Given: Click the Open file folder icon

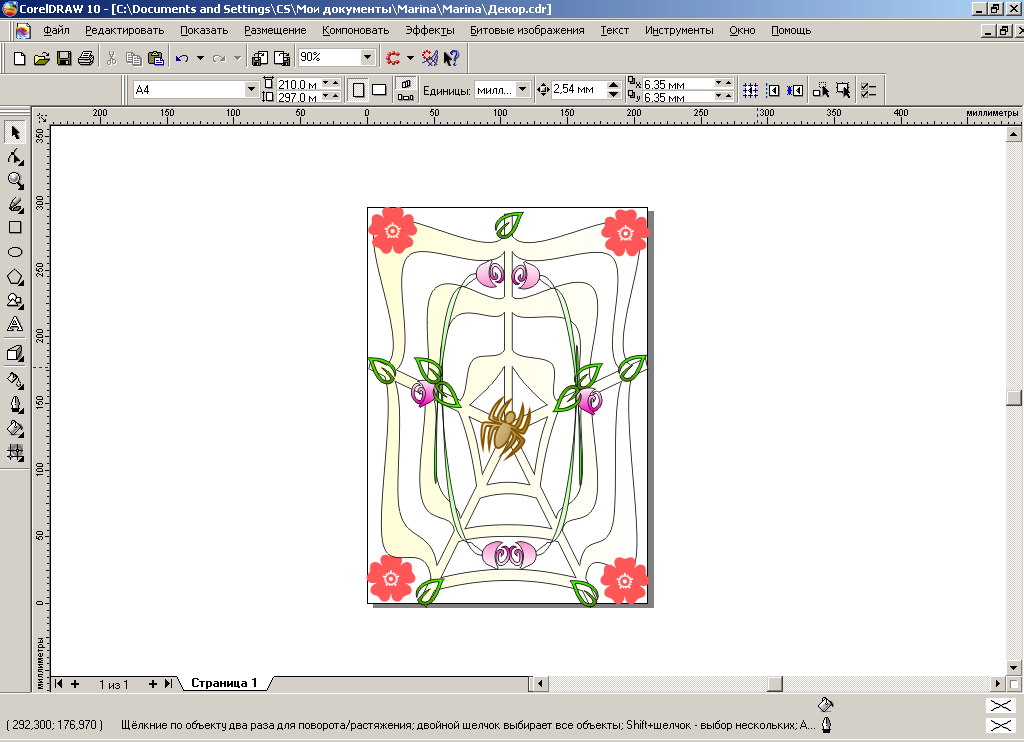Looking at the screenshot, I should pos(41,58).
